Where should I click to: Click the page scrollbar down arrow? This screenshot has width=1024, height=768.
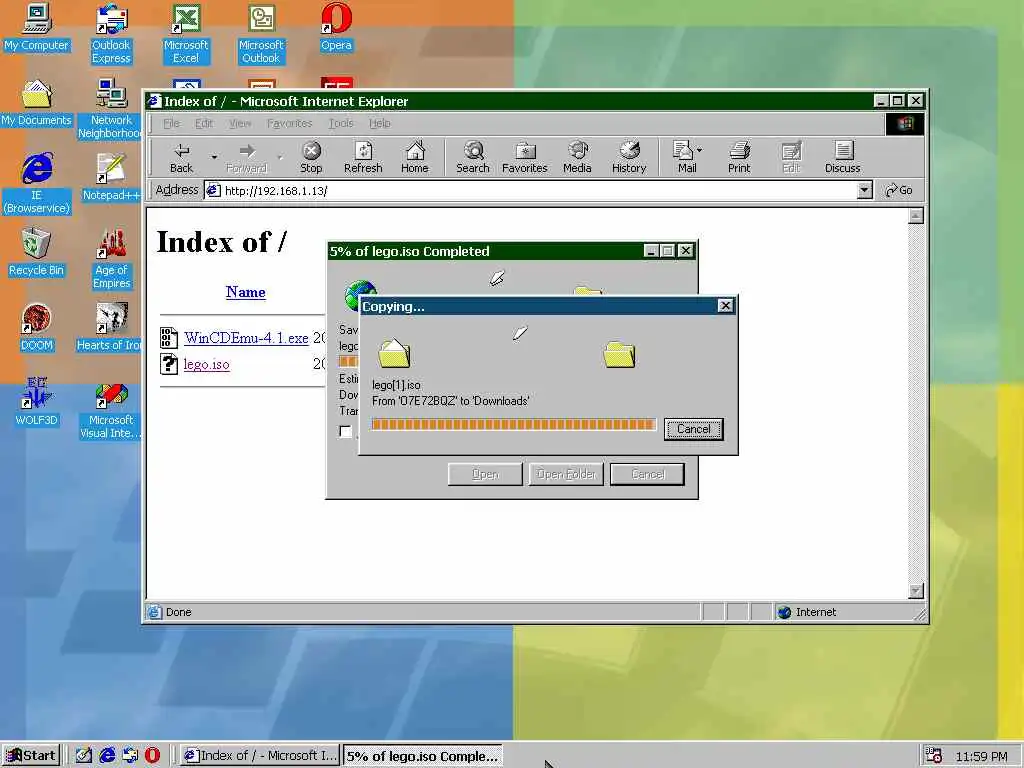tap(916, 590)
